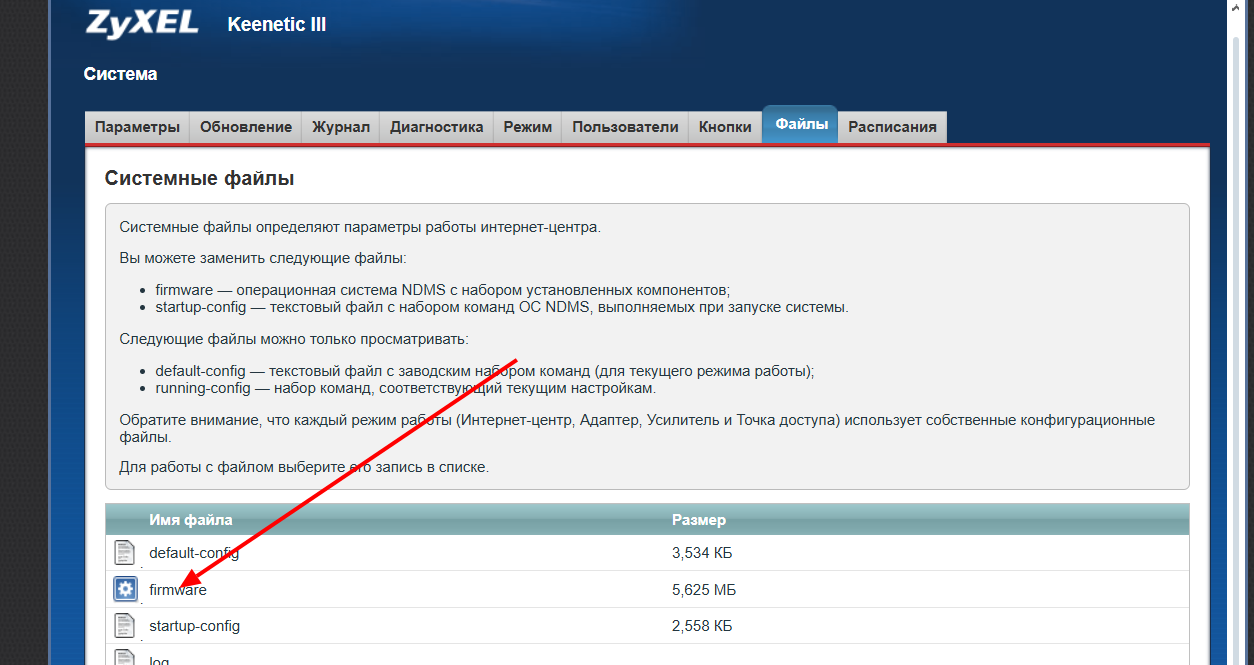This screenshot has height=665, width=1254.
Task: Switch to the Обновление tab
Action: click(x=246, y=127)
